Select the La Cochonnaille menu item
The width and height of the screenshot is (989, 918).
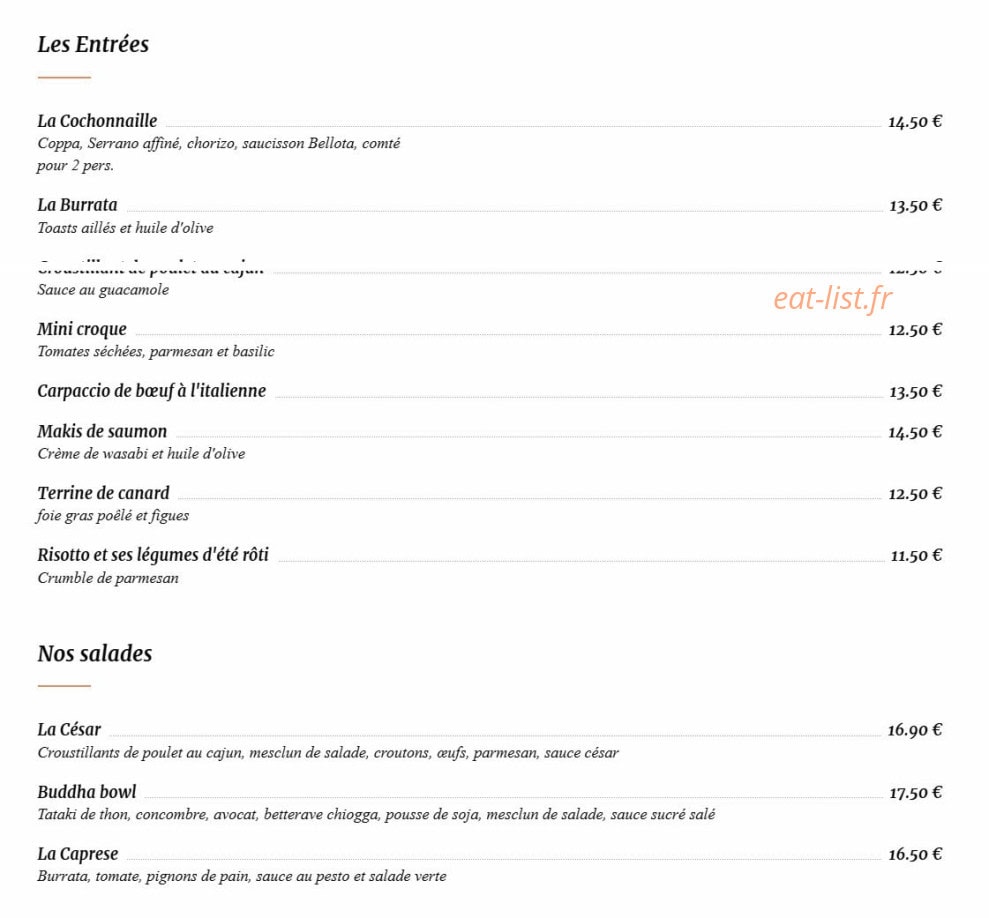(x=97, y=121)
